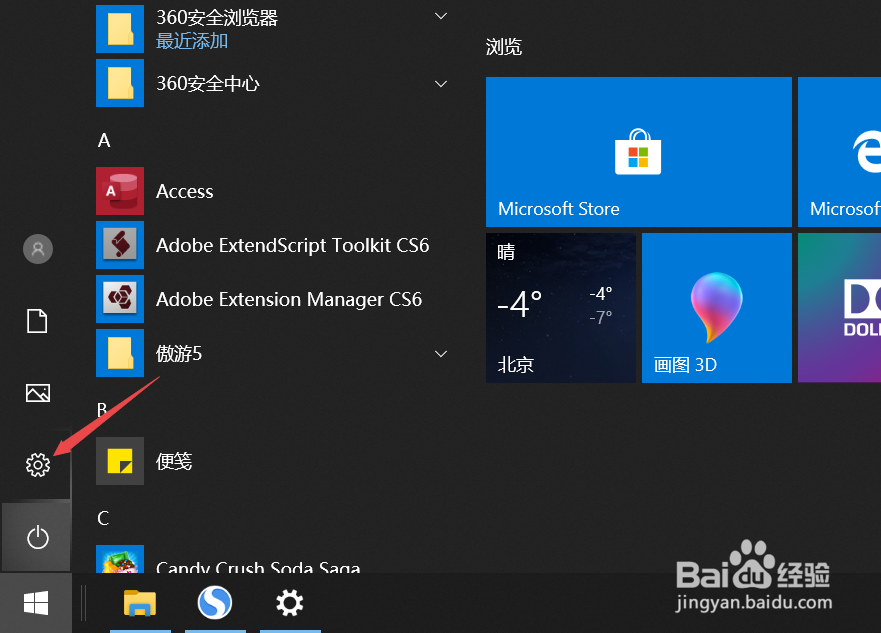Launch the browser icon on the taskbar
The image size is (881, 633).
215,603
